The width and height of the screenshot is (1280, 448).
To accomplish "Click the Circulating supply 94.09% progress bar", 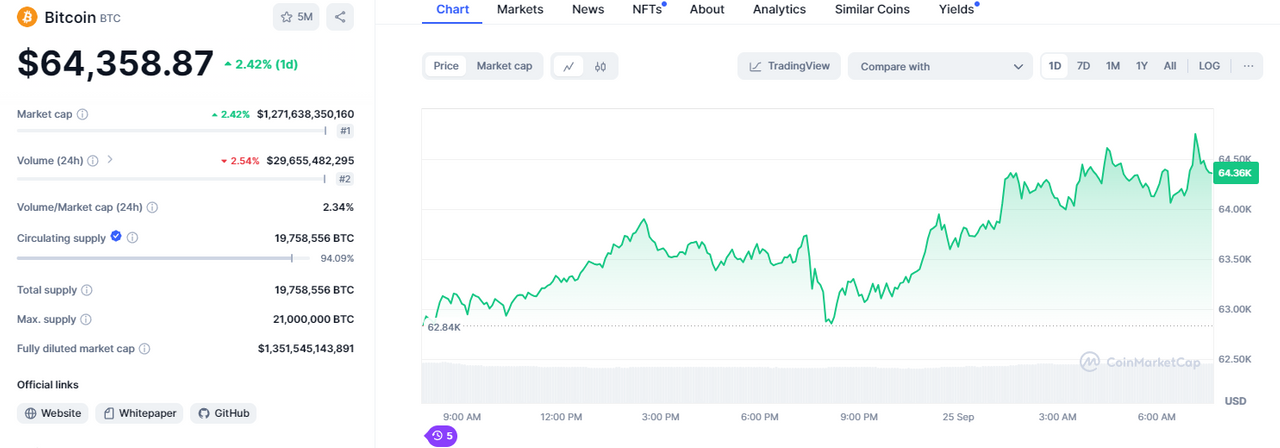I will coord(164,258).
